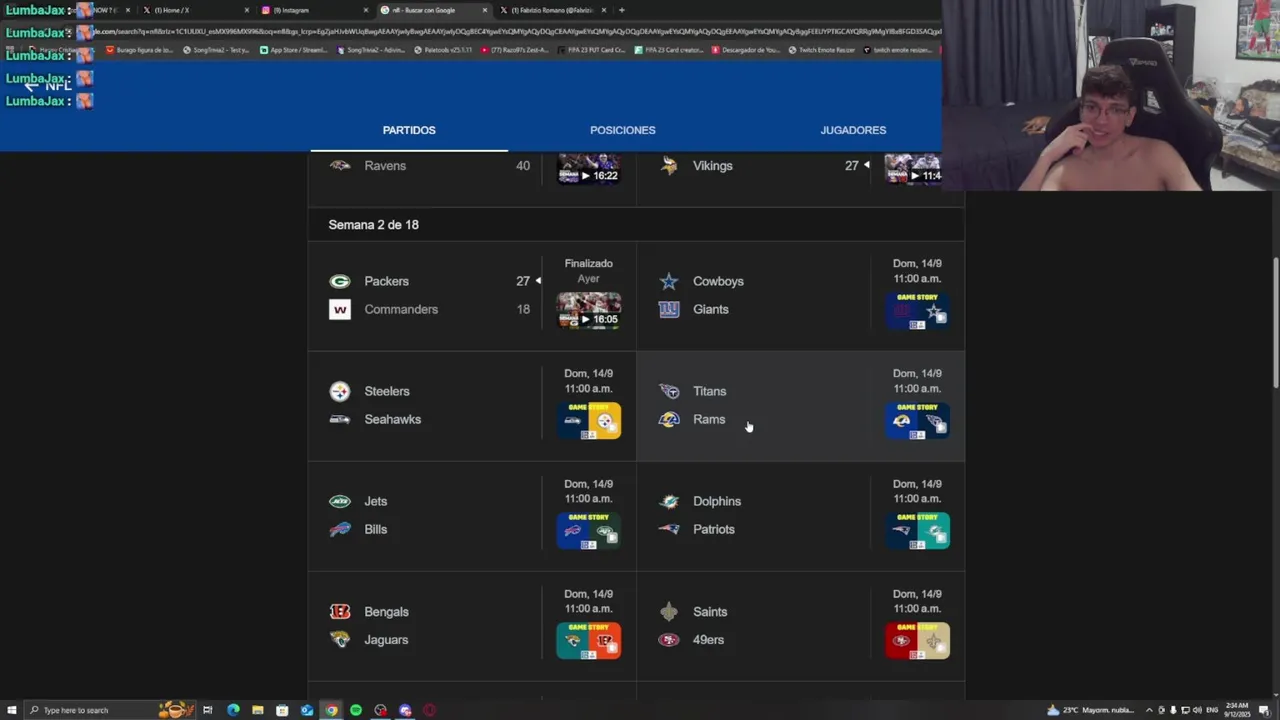Open the Bengals vs Jaguars game story
Viewport: 1280px width, 720px height.
pos(588,641)
